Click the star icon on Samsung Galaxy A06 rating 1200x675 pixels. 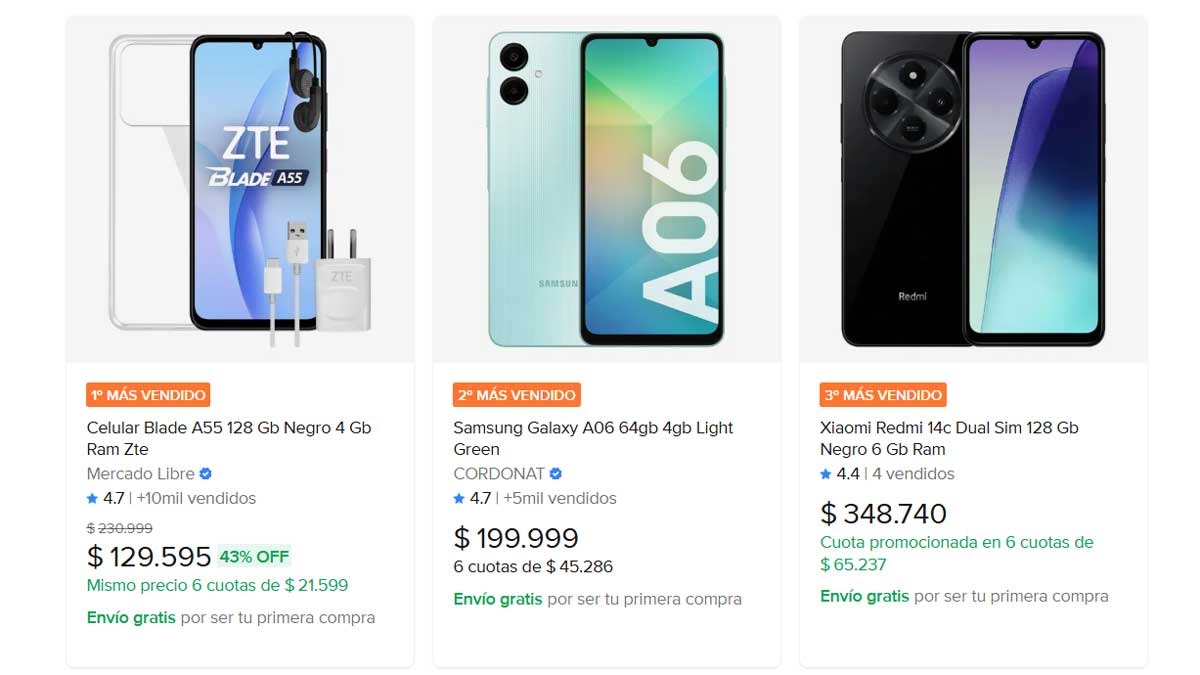click(x=459, y=498)
